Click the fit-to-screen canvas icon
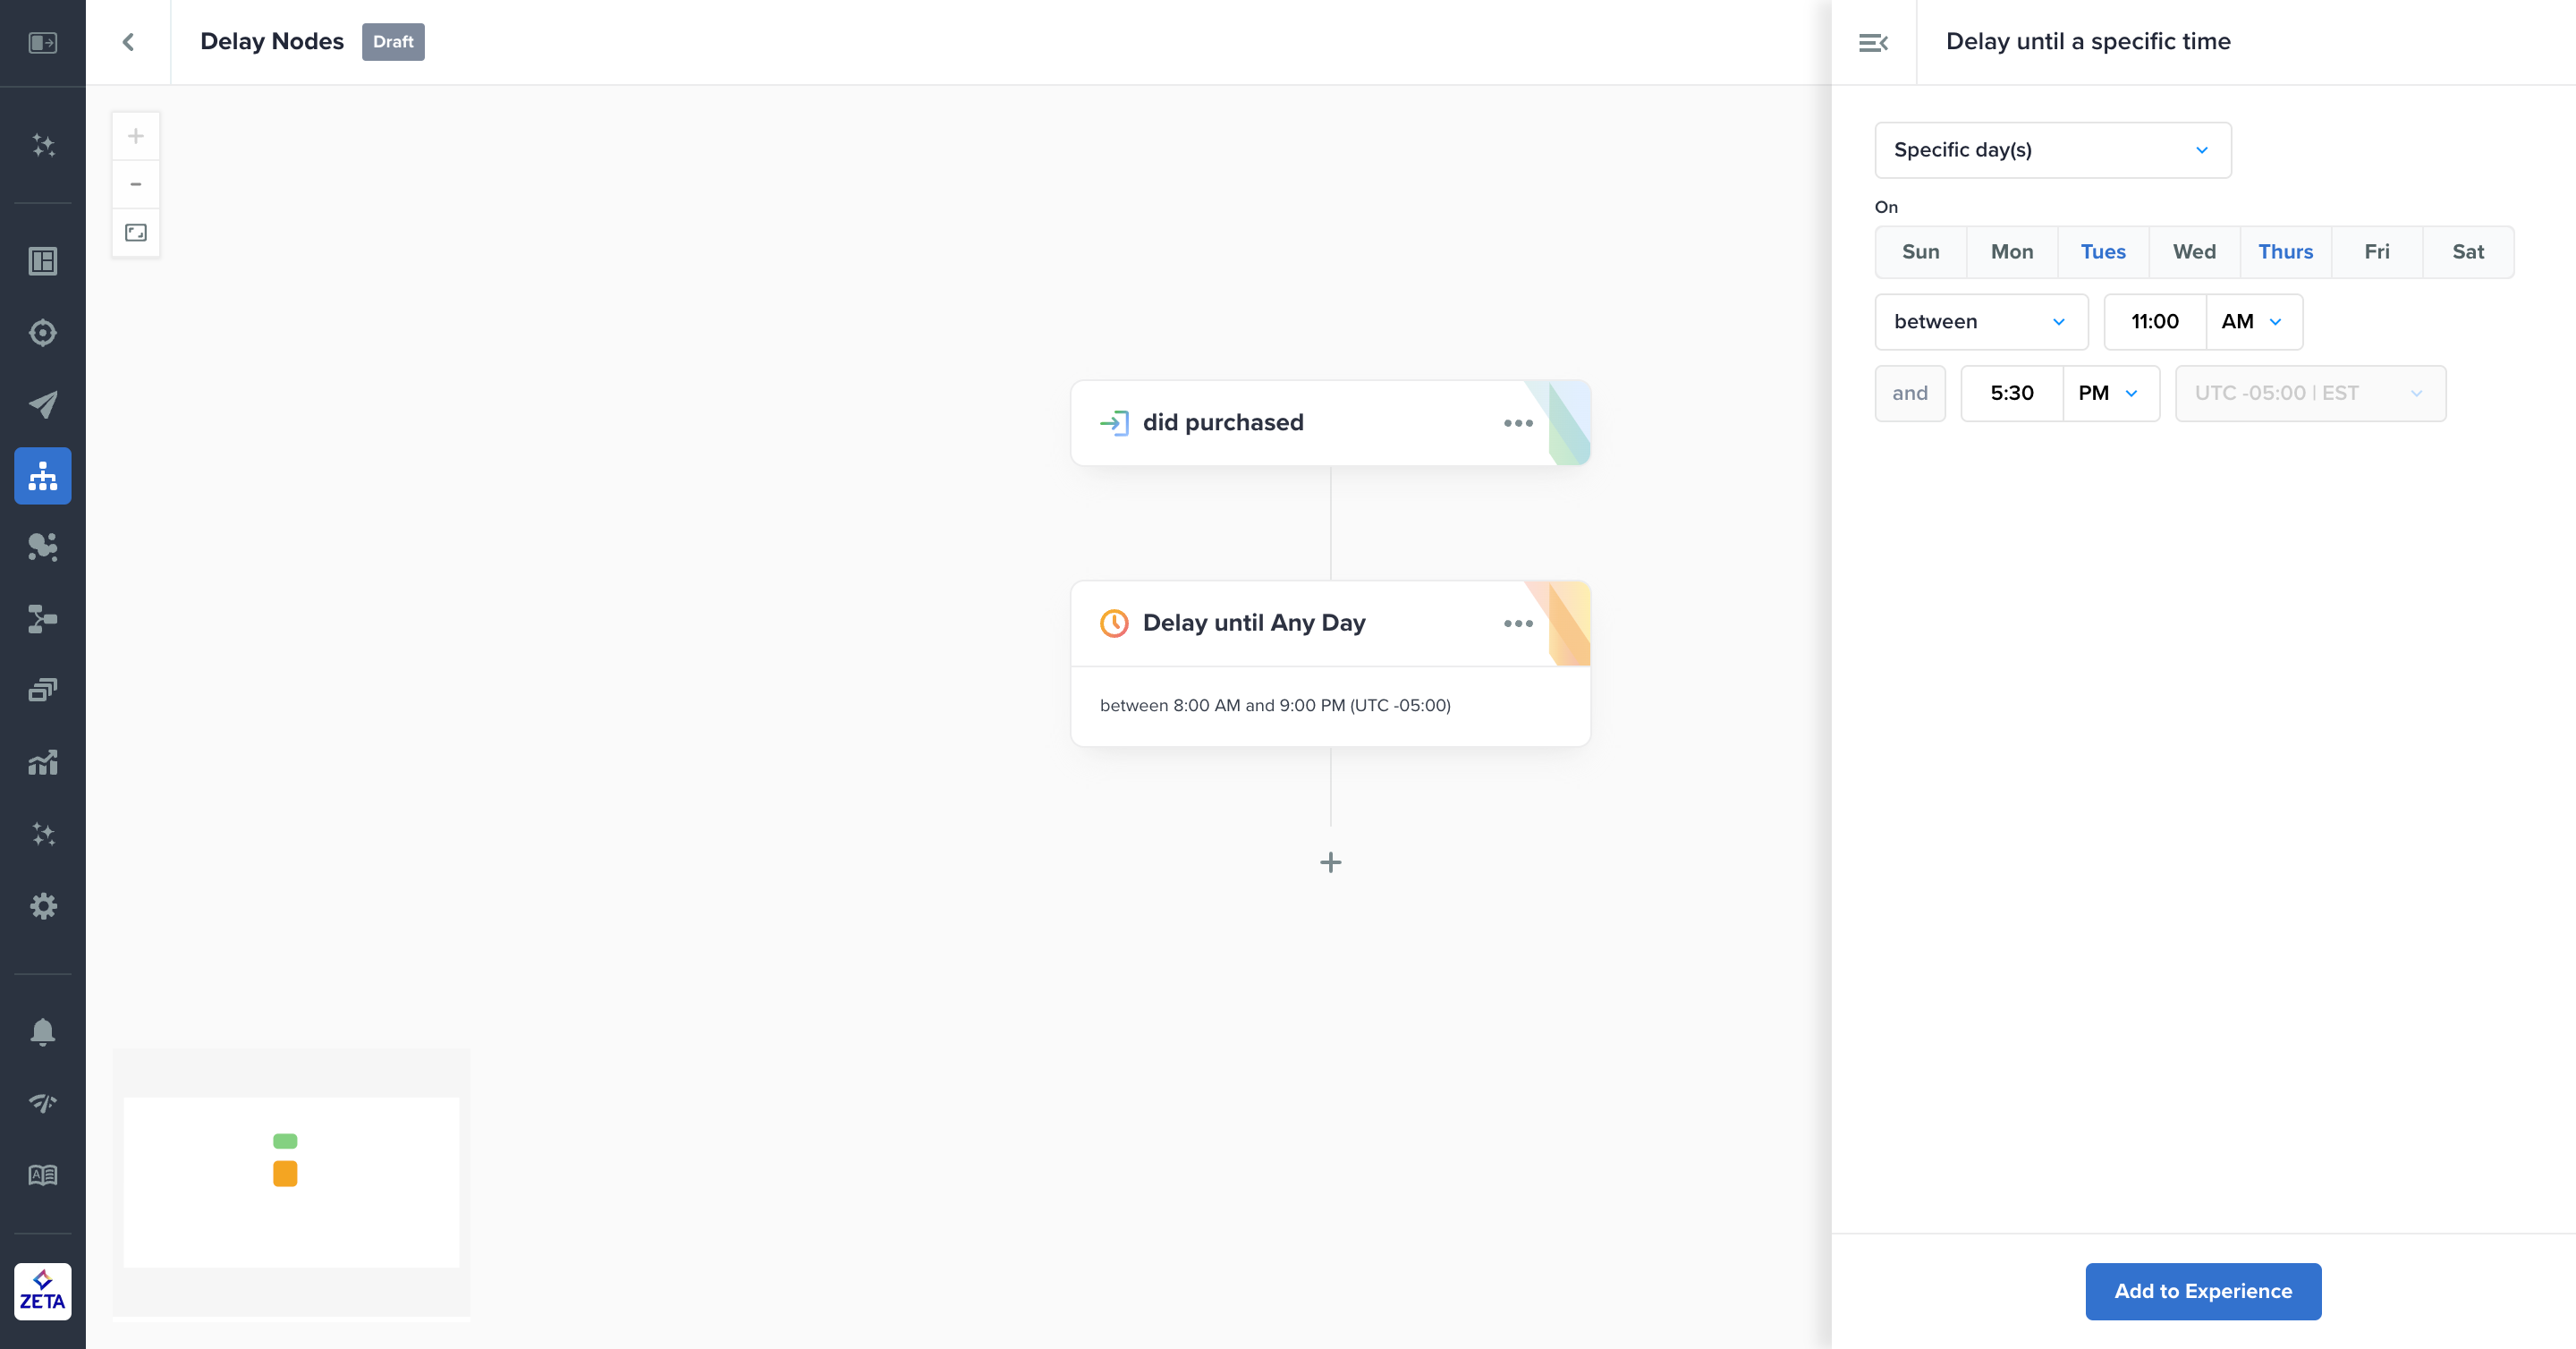The height and width of the screenshot is (1349, 2576). [136, 233]
